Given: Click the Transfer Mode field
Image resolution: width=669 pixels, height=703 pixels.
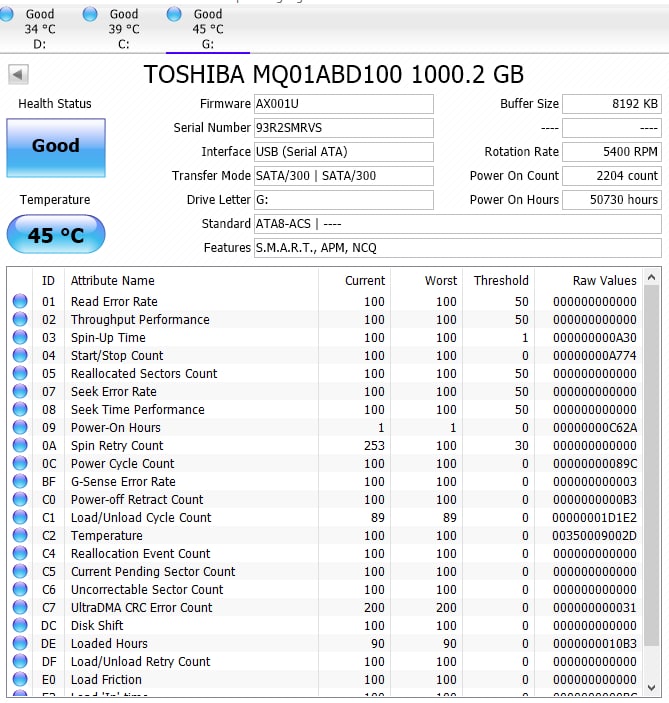Looking at the screenshot, I should (343, 176).
